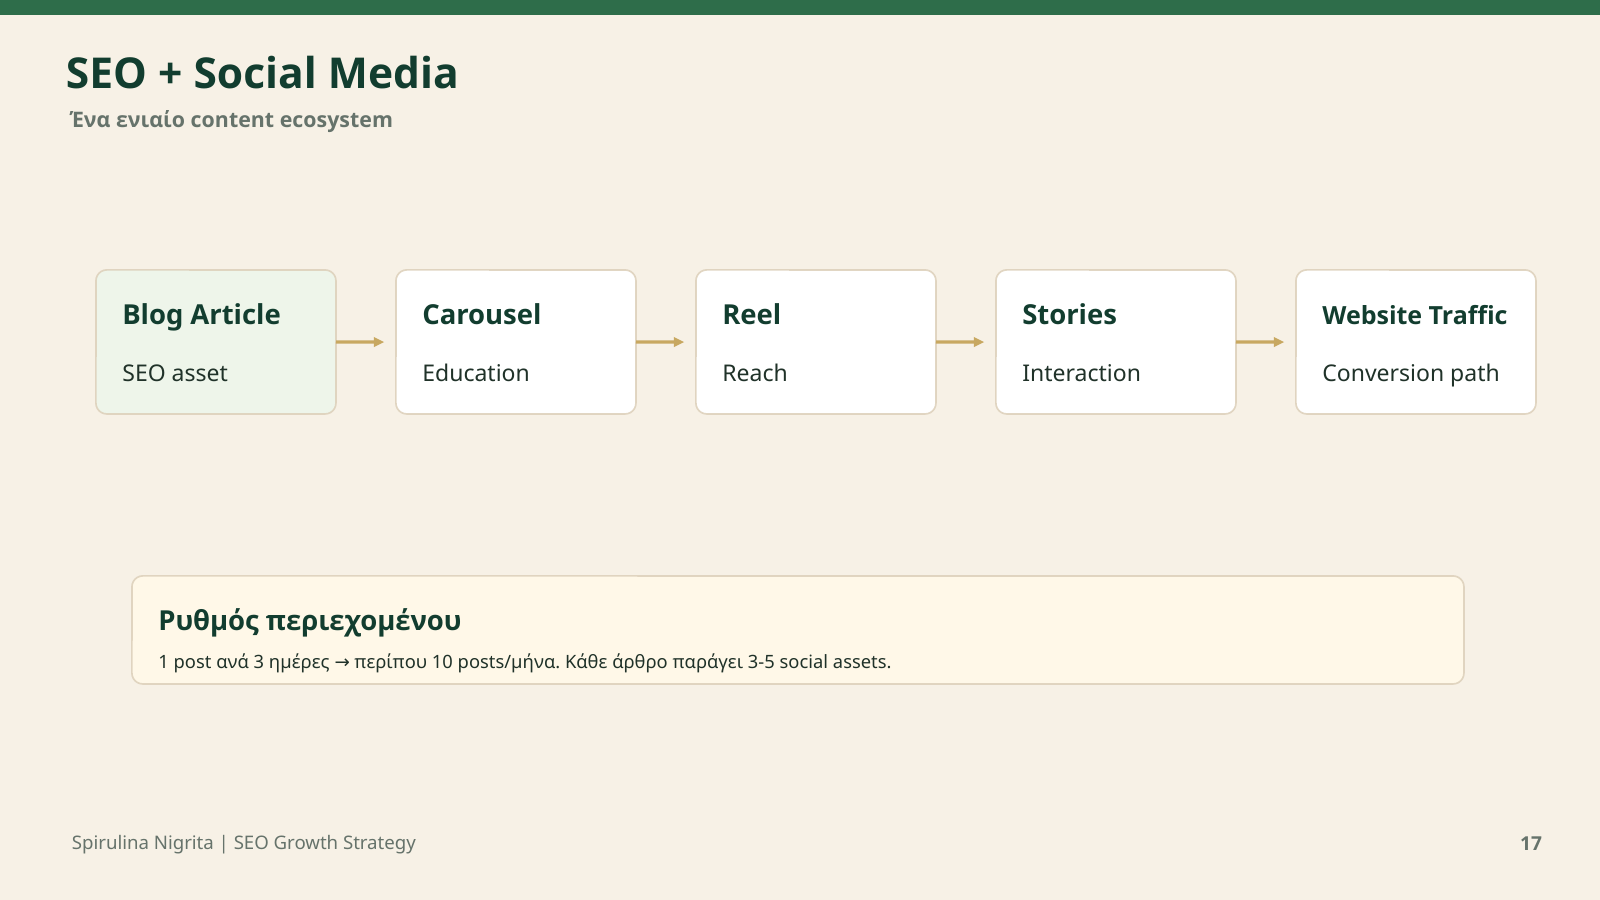
Task: Select the '1 post ανά 3 ημέρες' sentence
Action: [525, 662]
